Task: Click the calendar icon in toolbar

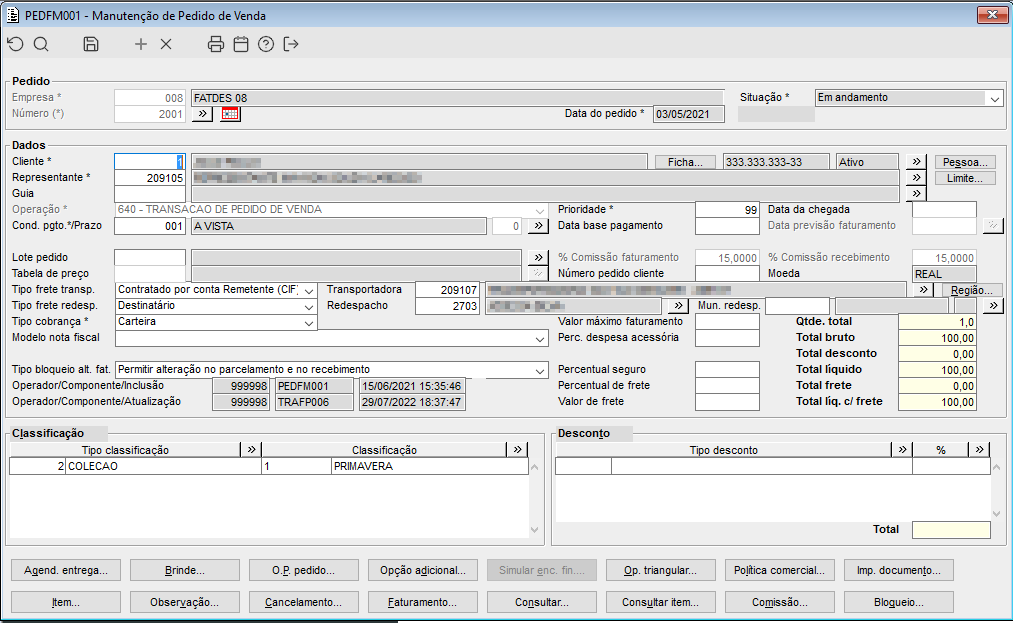Action: point(240,44)
